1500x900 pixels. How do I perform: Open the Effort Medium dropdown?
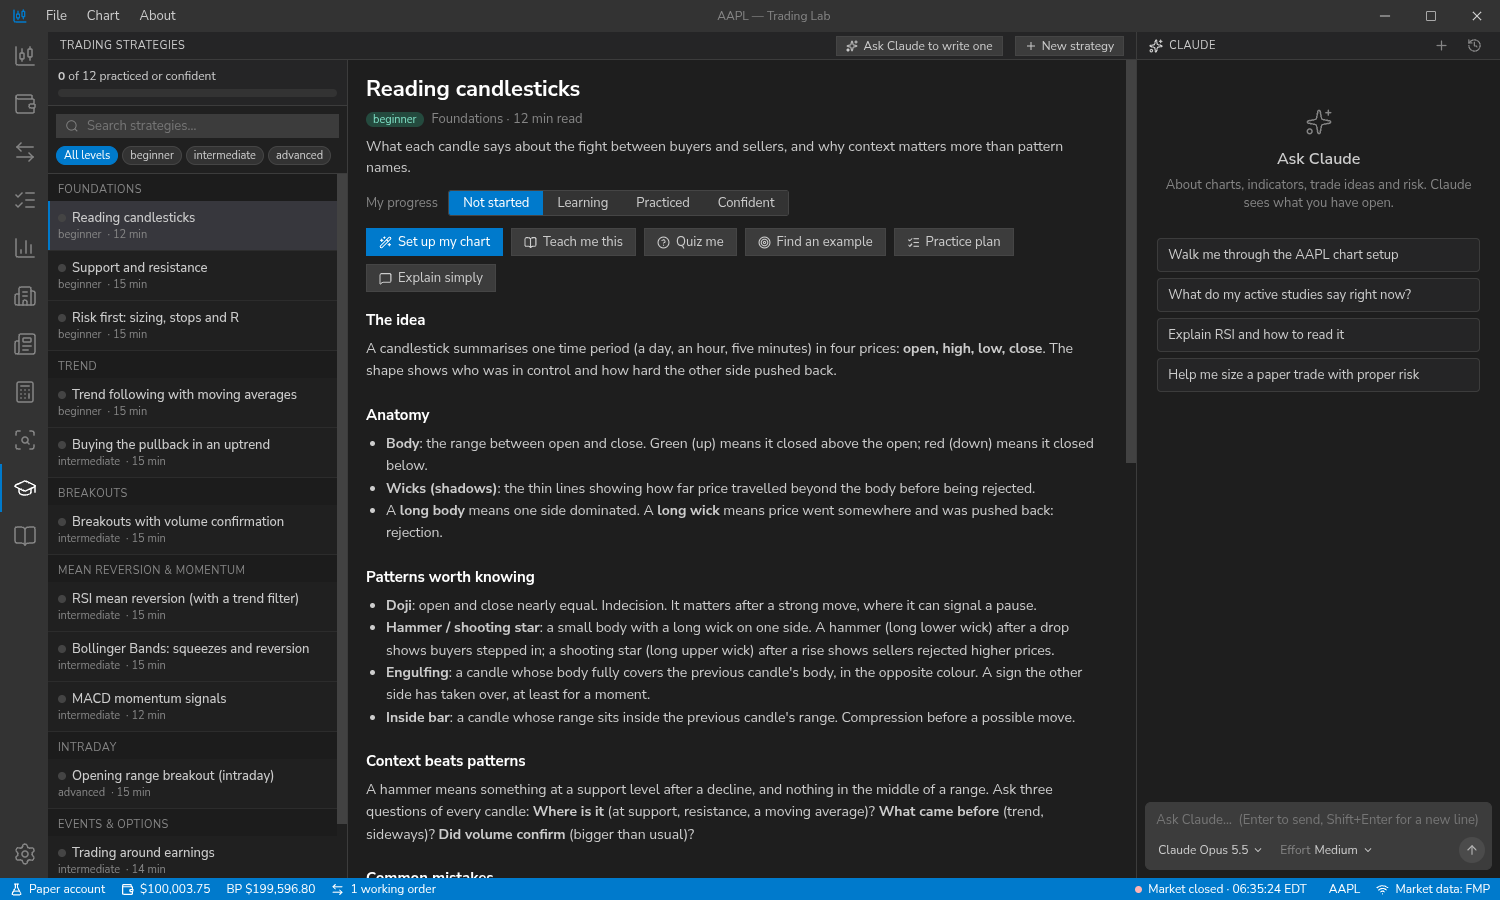pyautogui.click(x=1326, y=850)
